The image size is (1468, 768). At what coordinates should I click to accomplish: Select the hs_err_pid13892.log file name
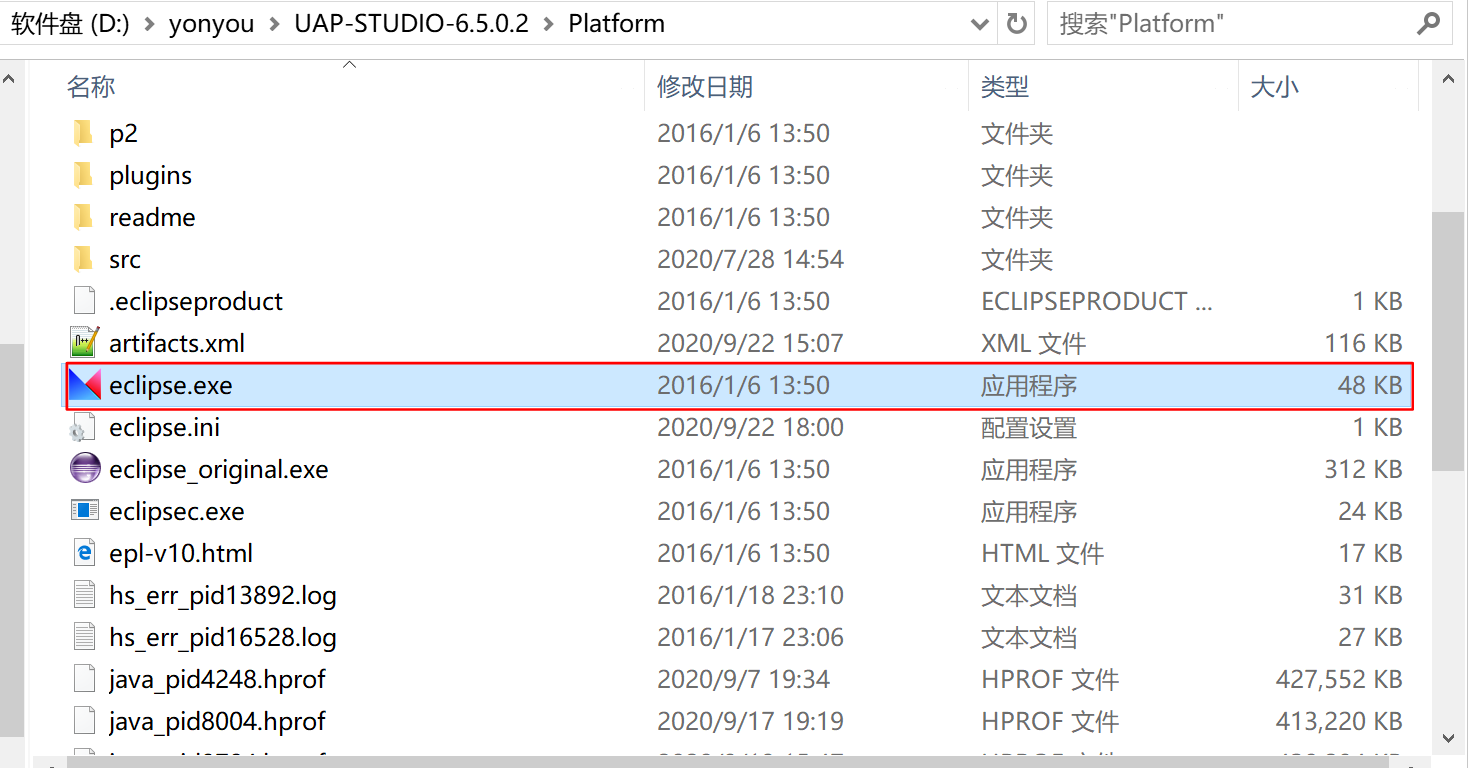pos(223,595)
